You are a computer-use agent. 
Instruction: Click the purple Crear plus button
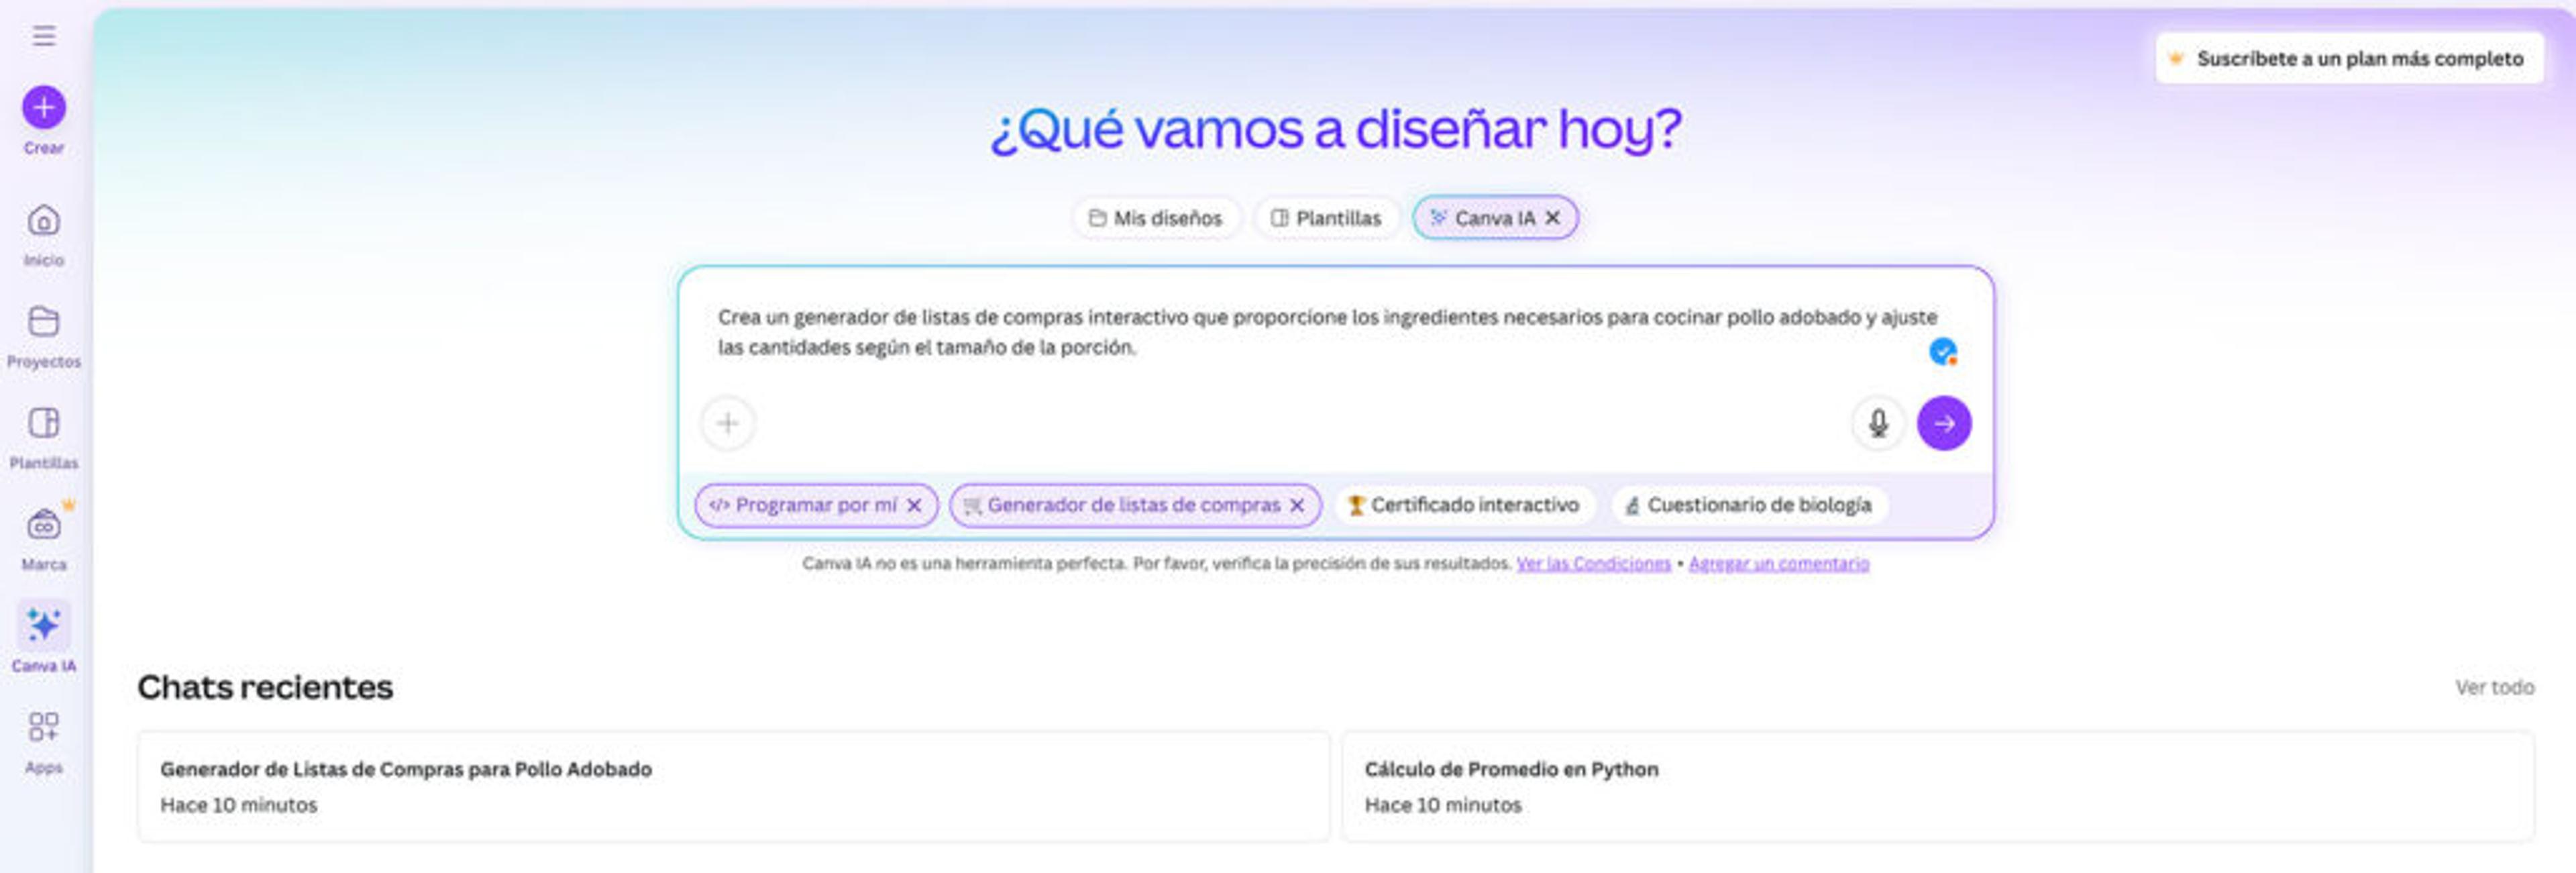click(44, 107)
